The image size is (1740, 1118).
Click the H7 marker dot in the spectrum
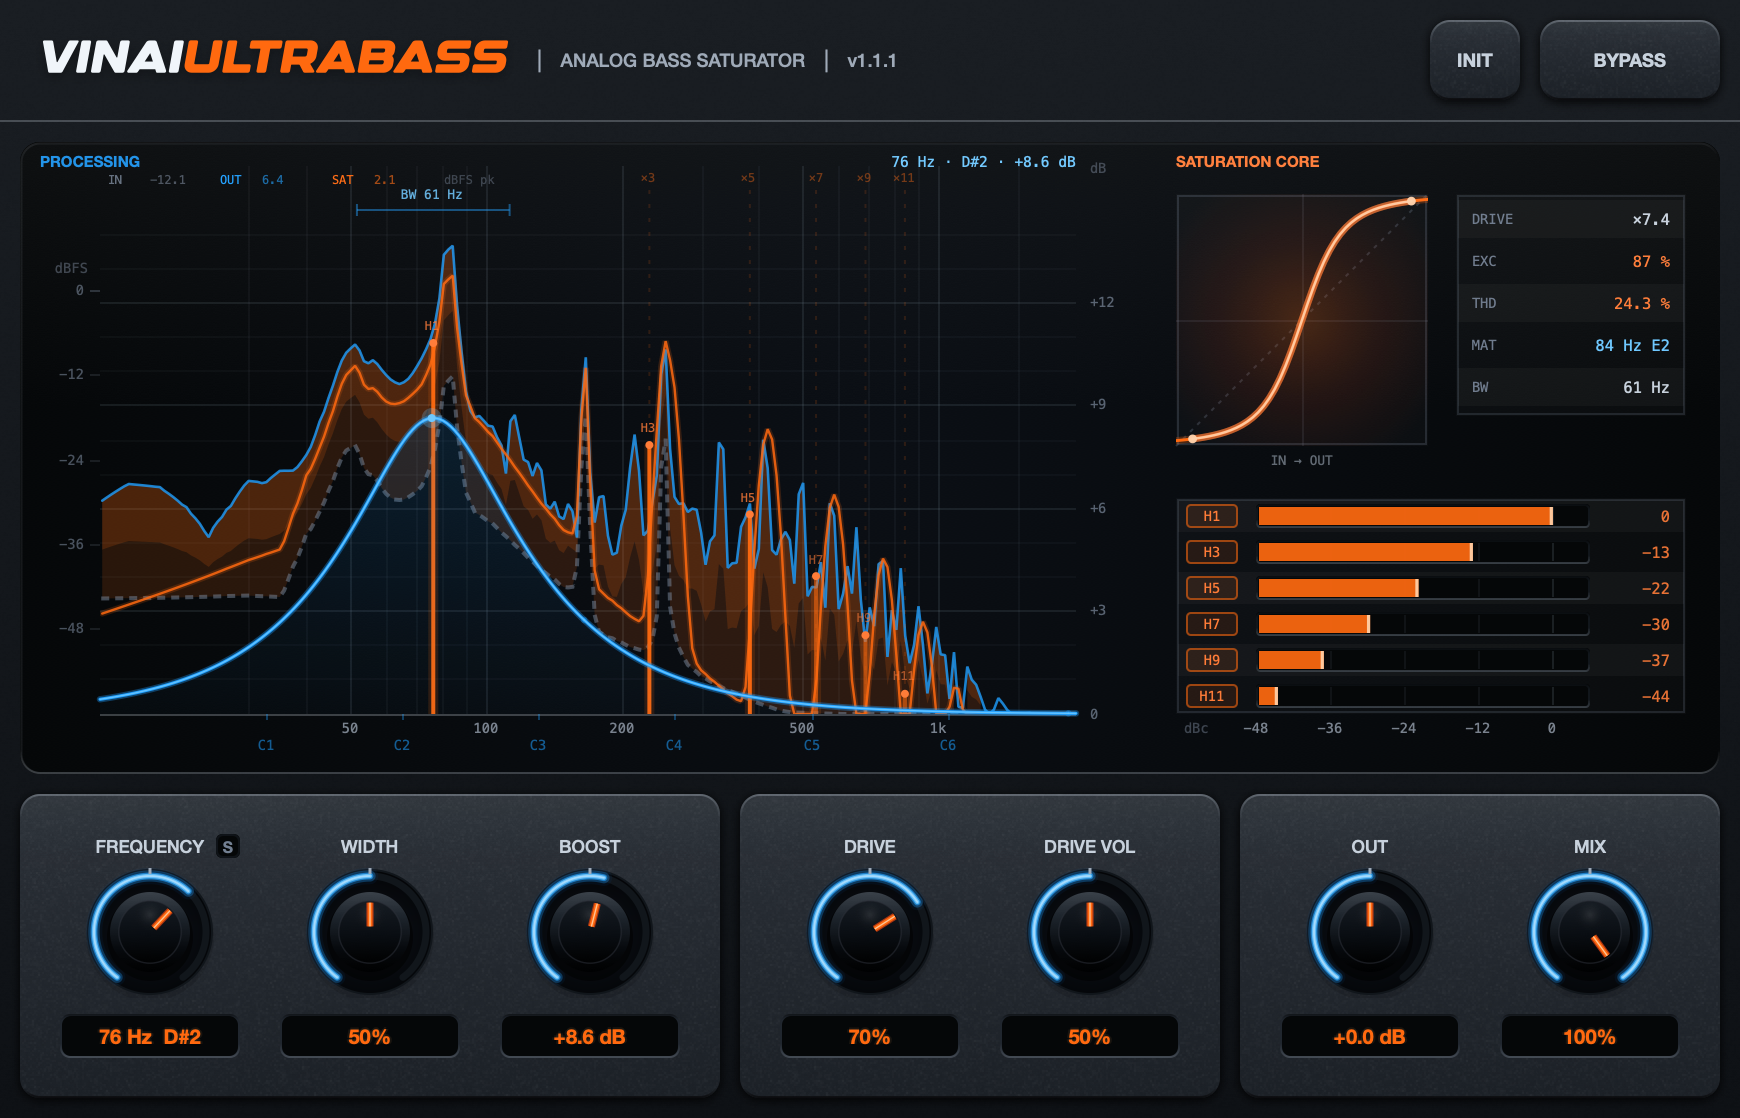click(816, 576)
